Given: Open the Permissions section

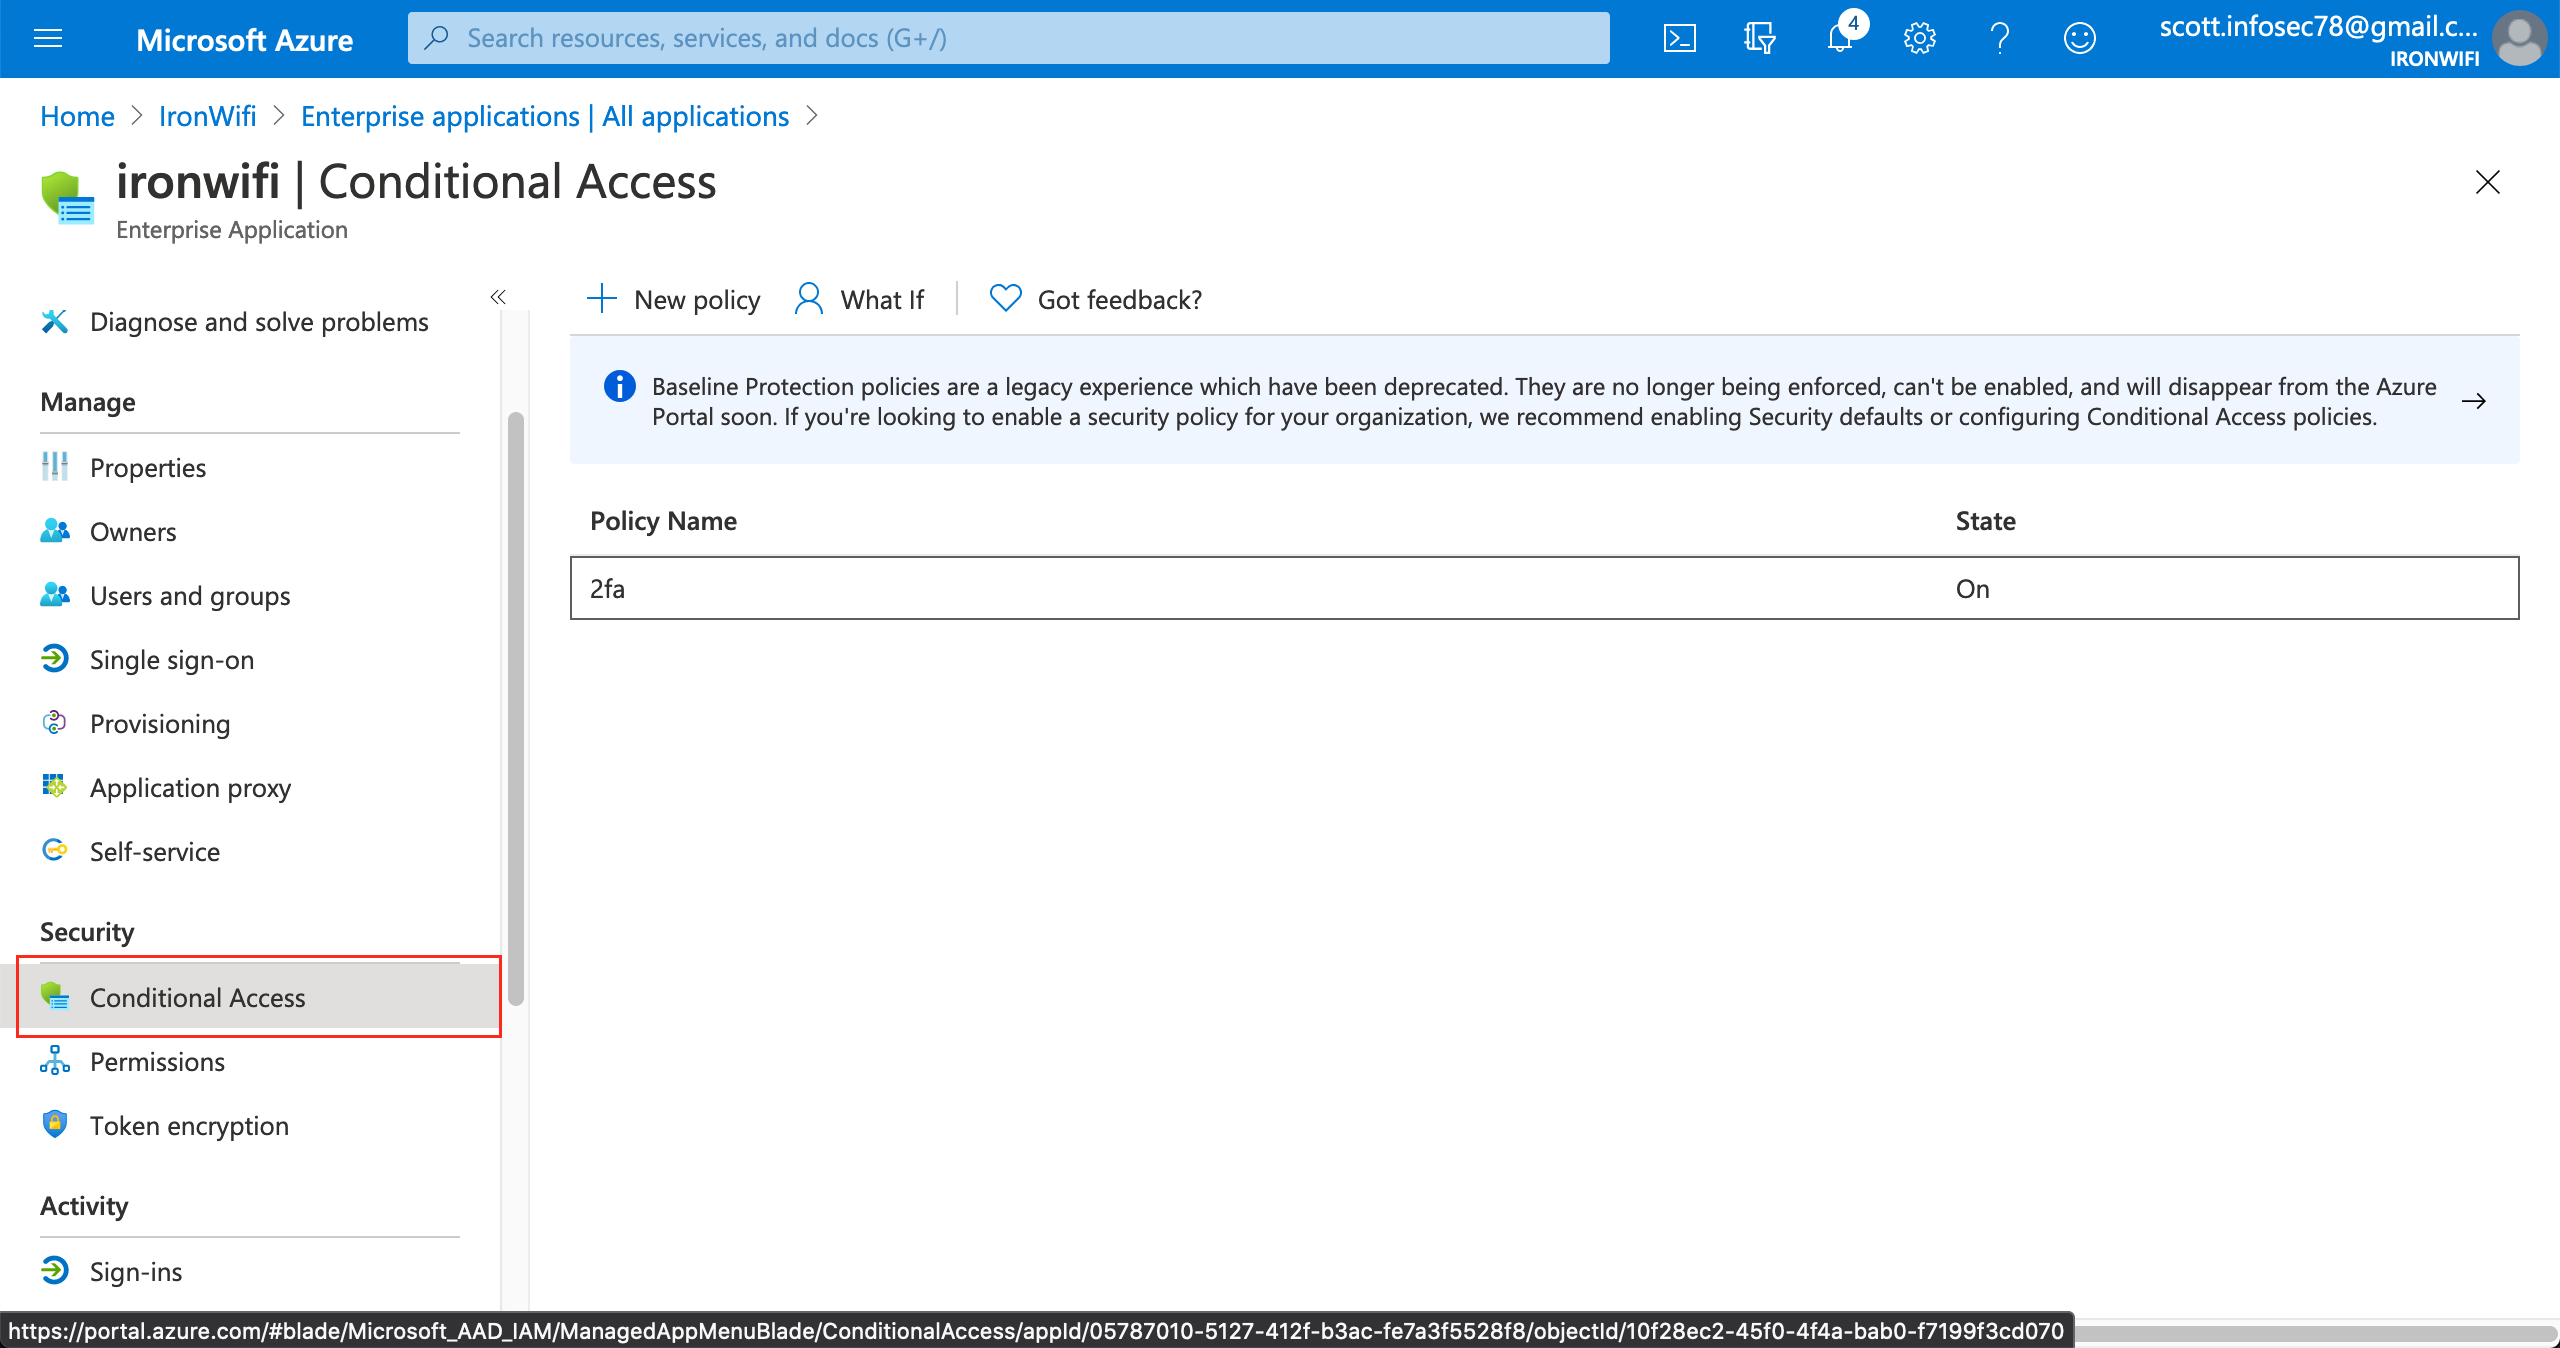Looking at the screenshot, I should coord(157,1061).
